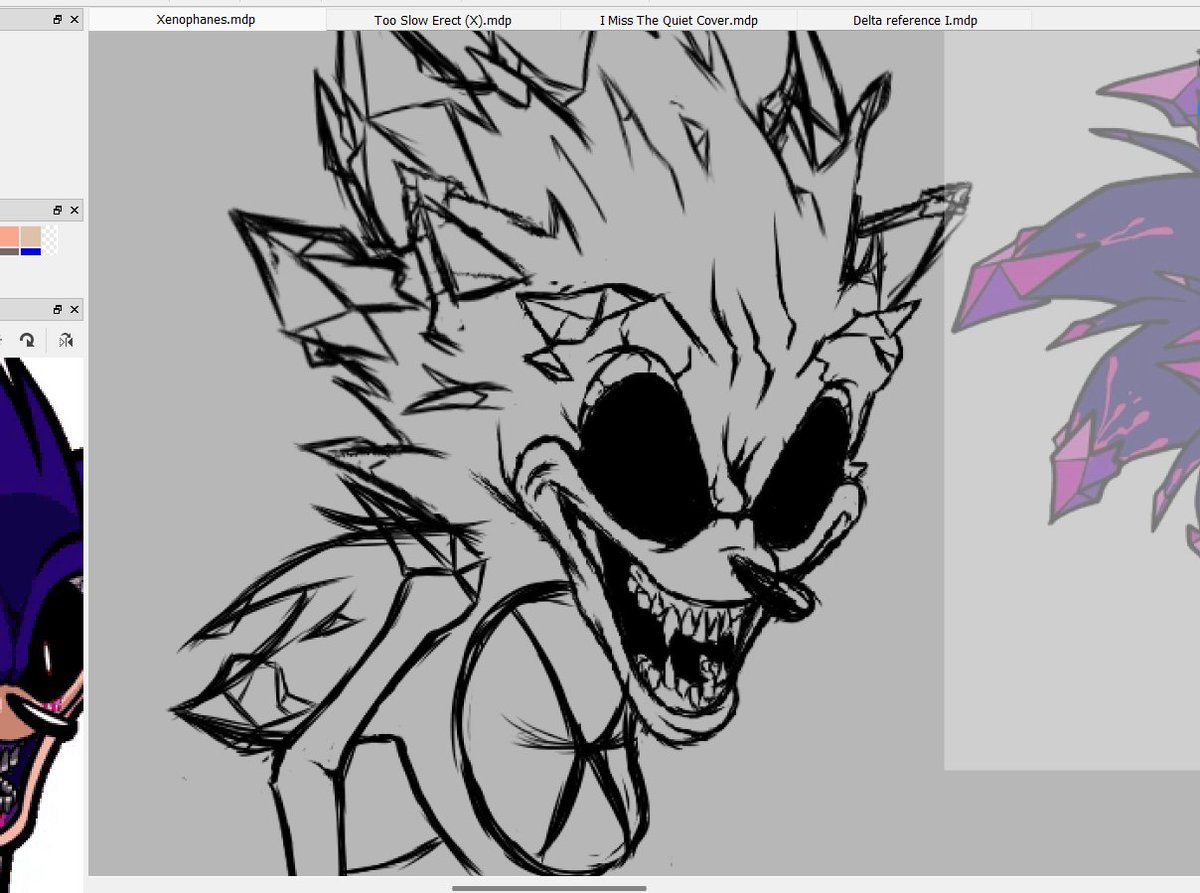Select the I Miss The Quiet Cover.mdp tab

click(679, 20)
